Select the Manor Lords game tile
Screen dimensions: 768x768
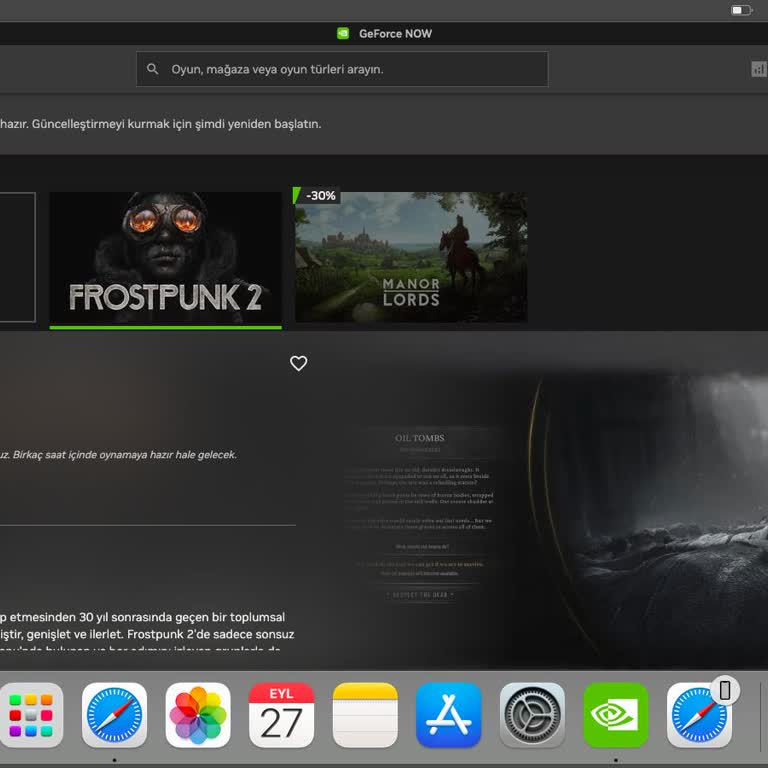point(411,257)
